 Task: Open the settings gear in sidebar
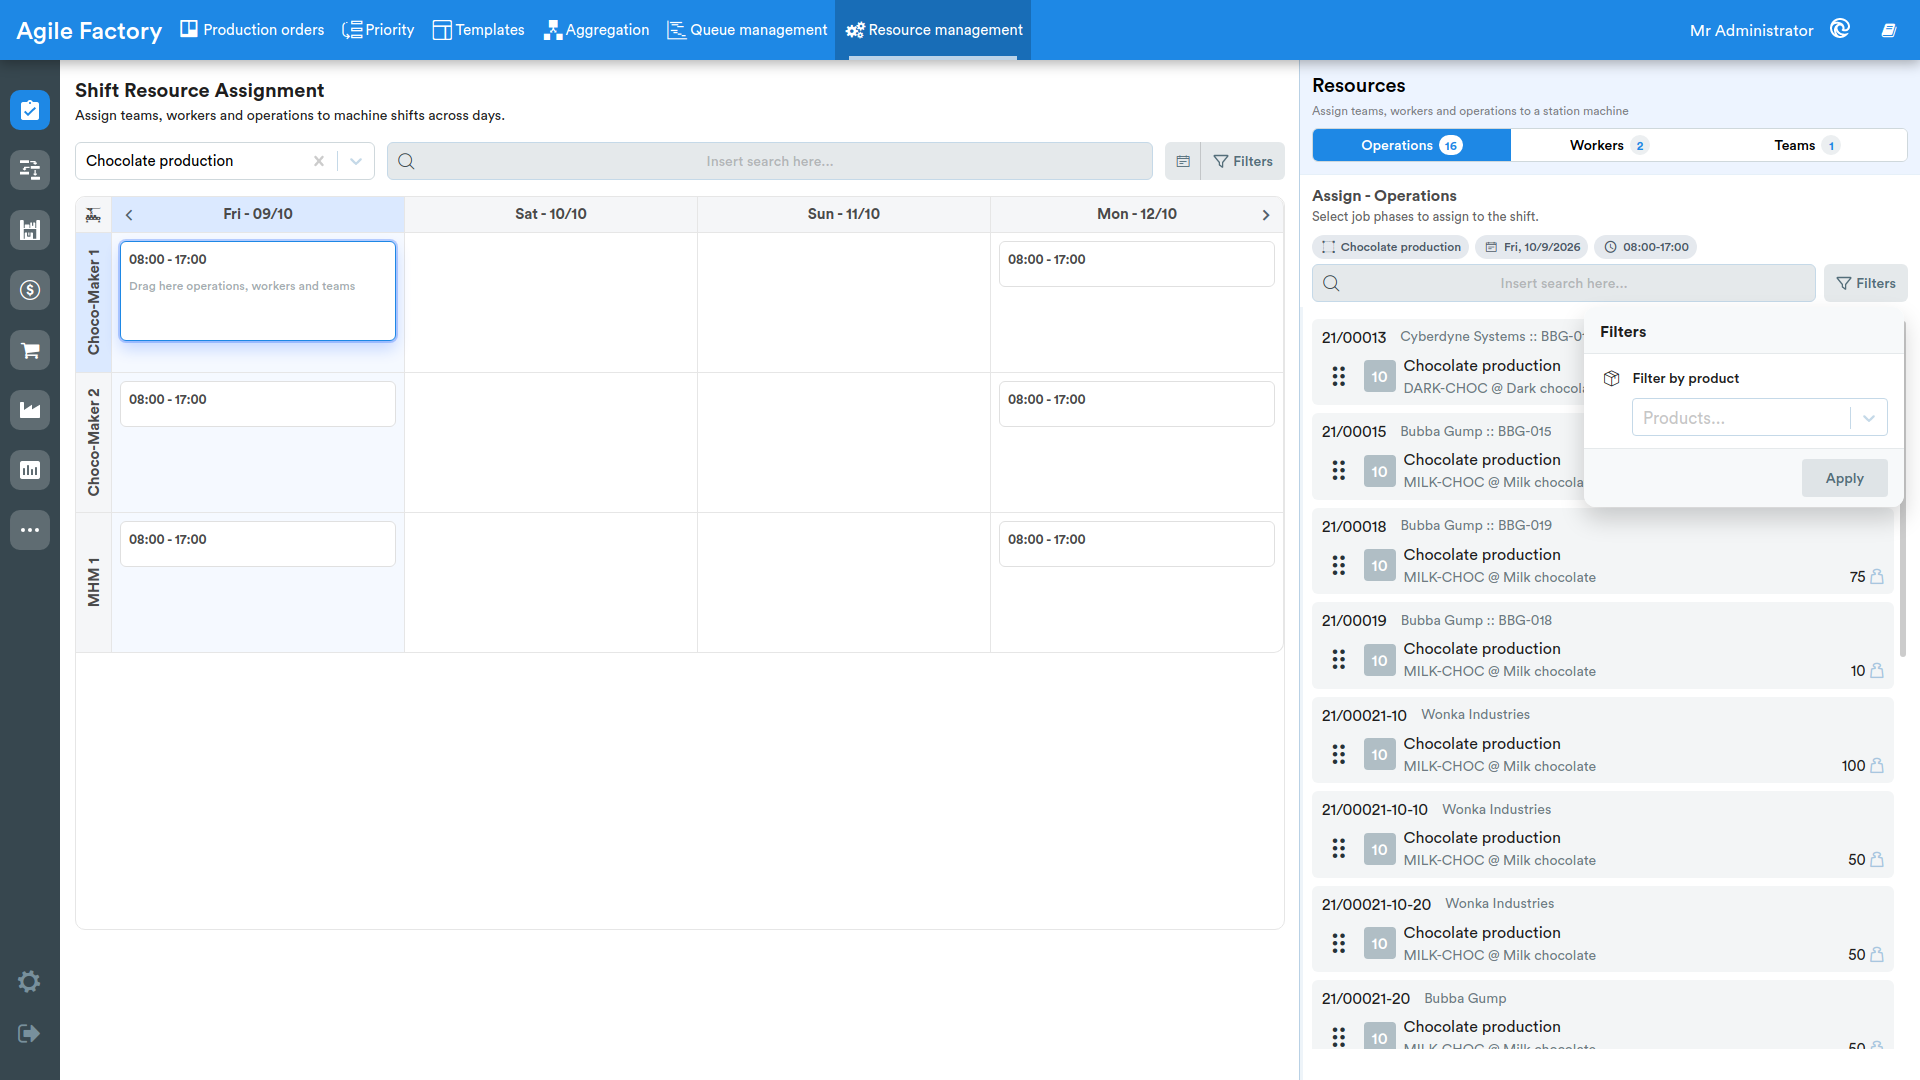[29, 981]
